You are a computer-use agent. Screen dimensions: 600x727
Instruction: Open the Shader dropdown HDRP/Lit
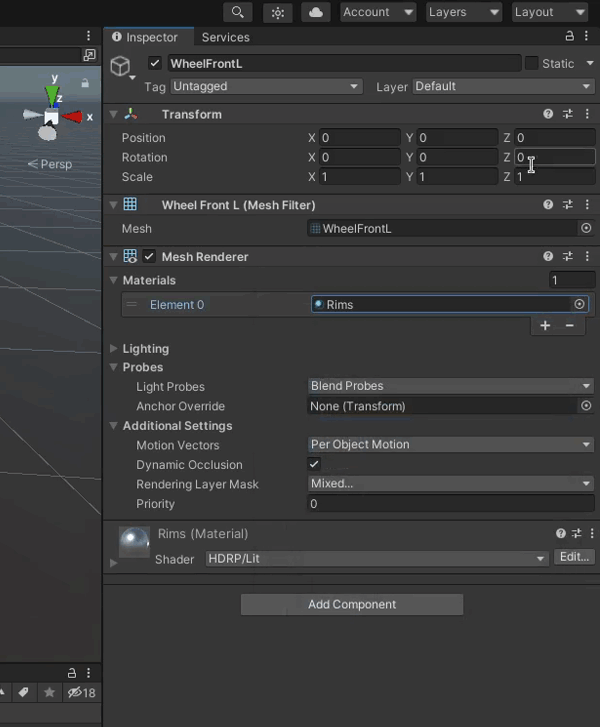(x=377, y=559)
